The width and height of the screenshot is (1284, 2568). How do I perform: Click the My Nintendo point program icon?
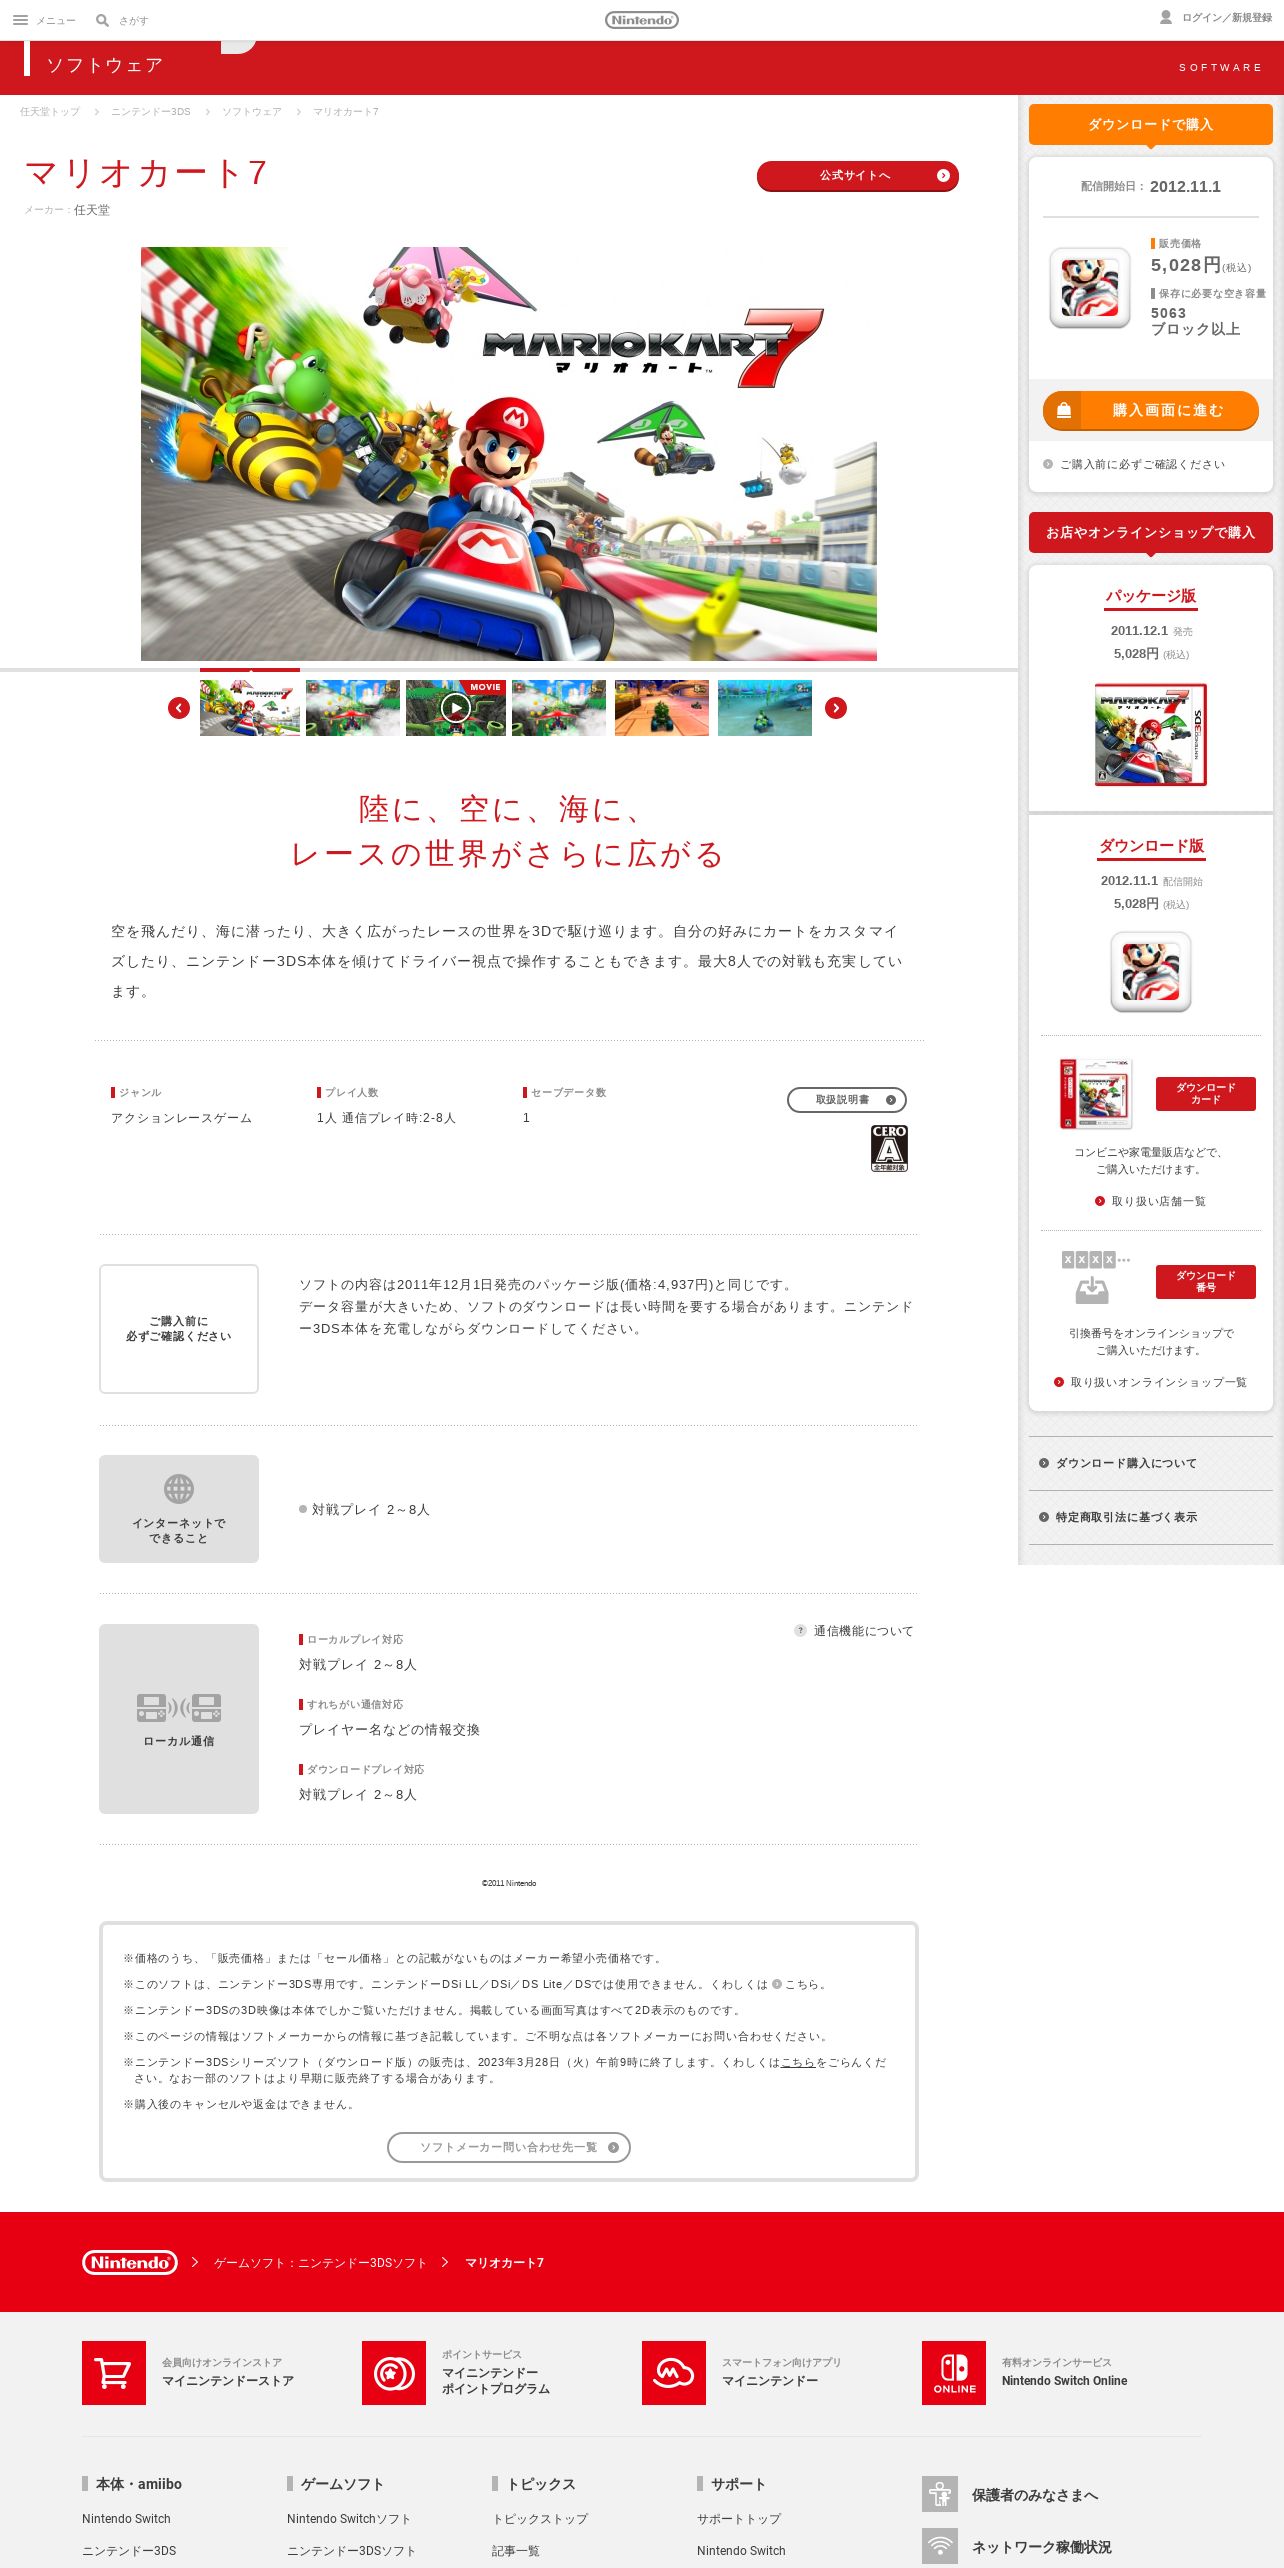394,2373
